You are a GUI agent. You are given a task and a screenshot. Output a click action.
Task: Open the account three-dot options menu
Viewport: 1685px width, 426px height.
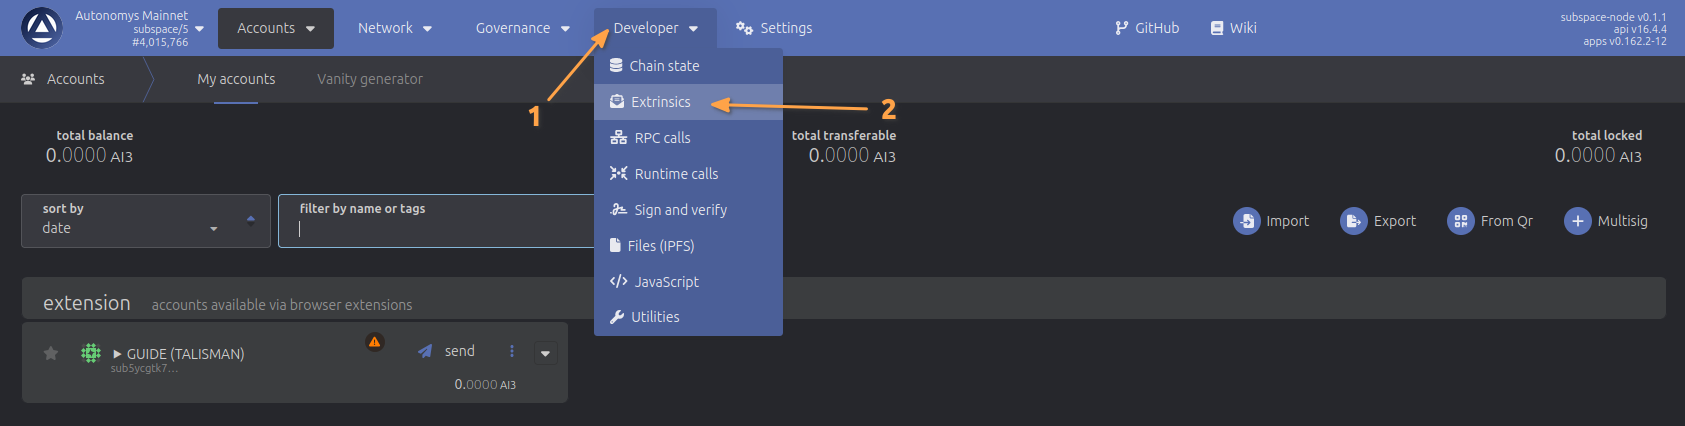click(512, 351)
